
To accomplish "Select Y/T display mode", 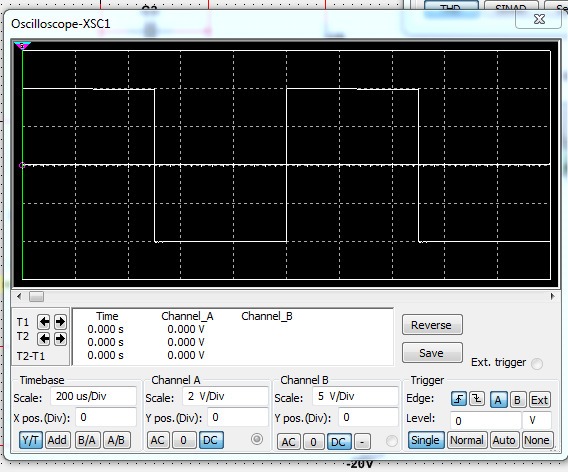I will click(x=30, y=440).
